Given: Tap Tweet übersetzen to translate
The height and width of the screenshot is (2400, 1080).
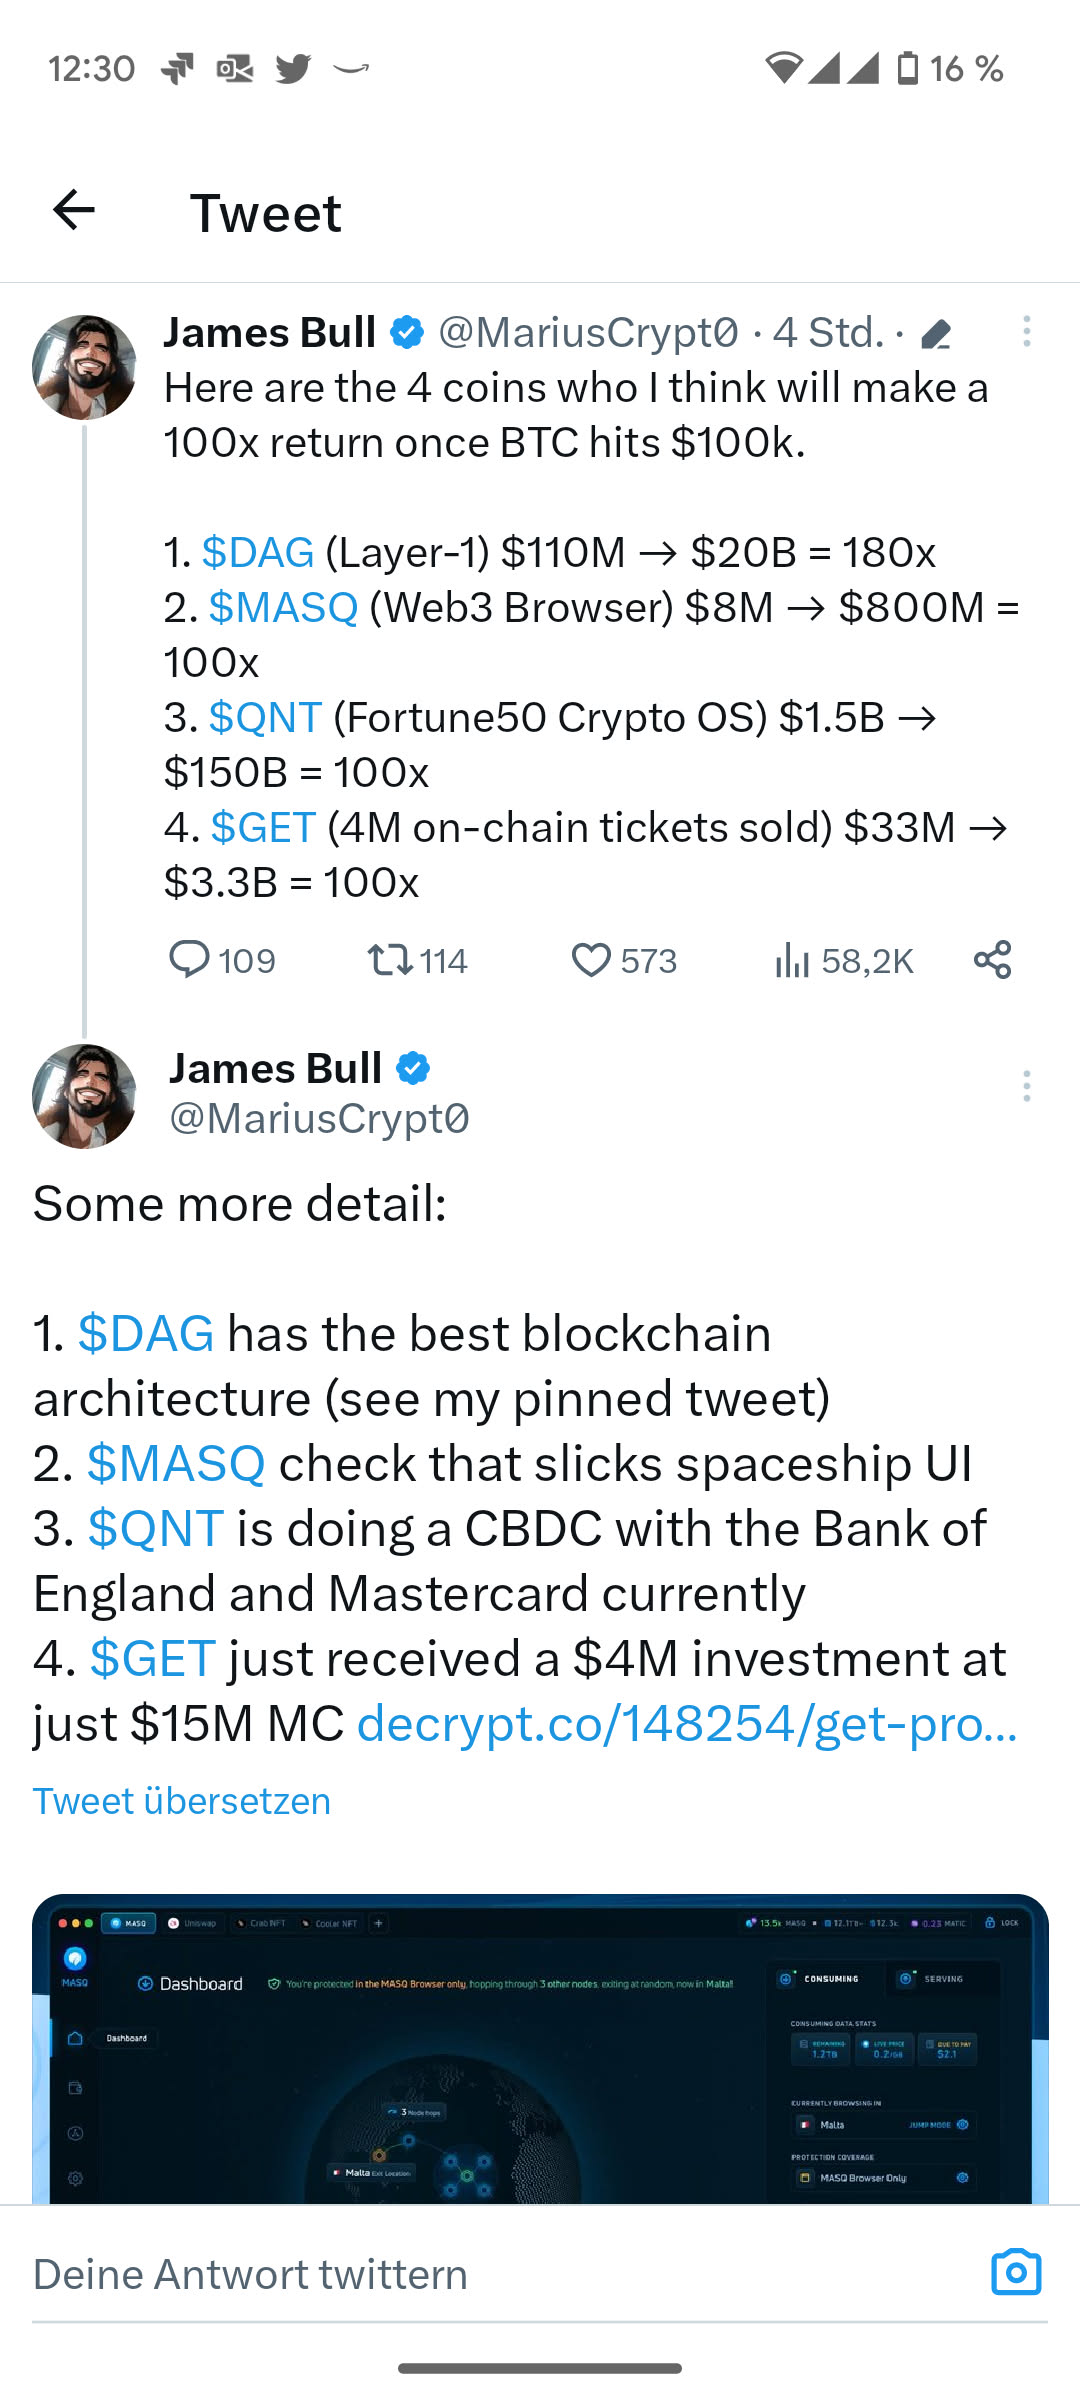Looking at the screenshot, I should point(182,1801).
